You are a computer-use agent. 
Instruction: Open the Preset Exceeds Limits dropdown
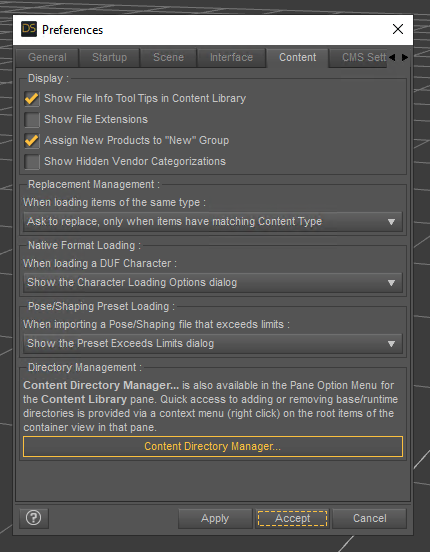tap(213, 343)
